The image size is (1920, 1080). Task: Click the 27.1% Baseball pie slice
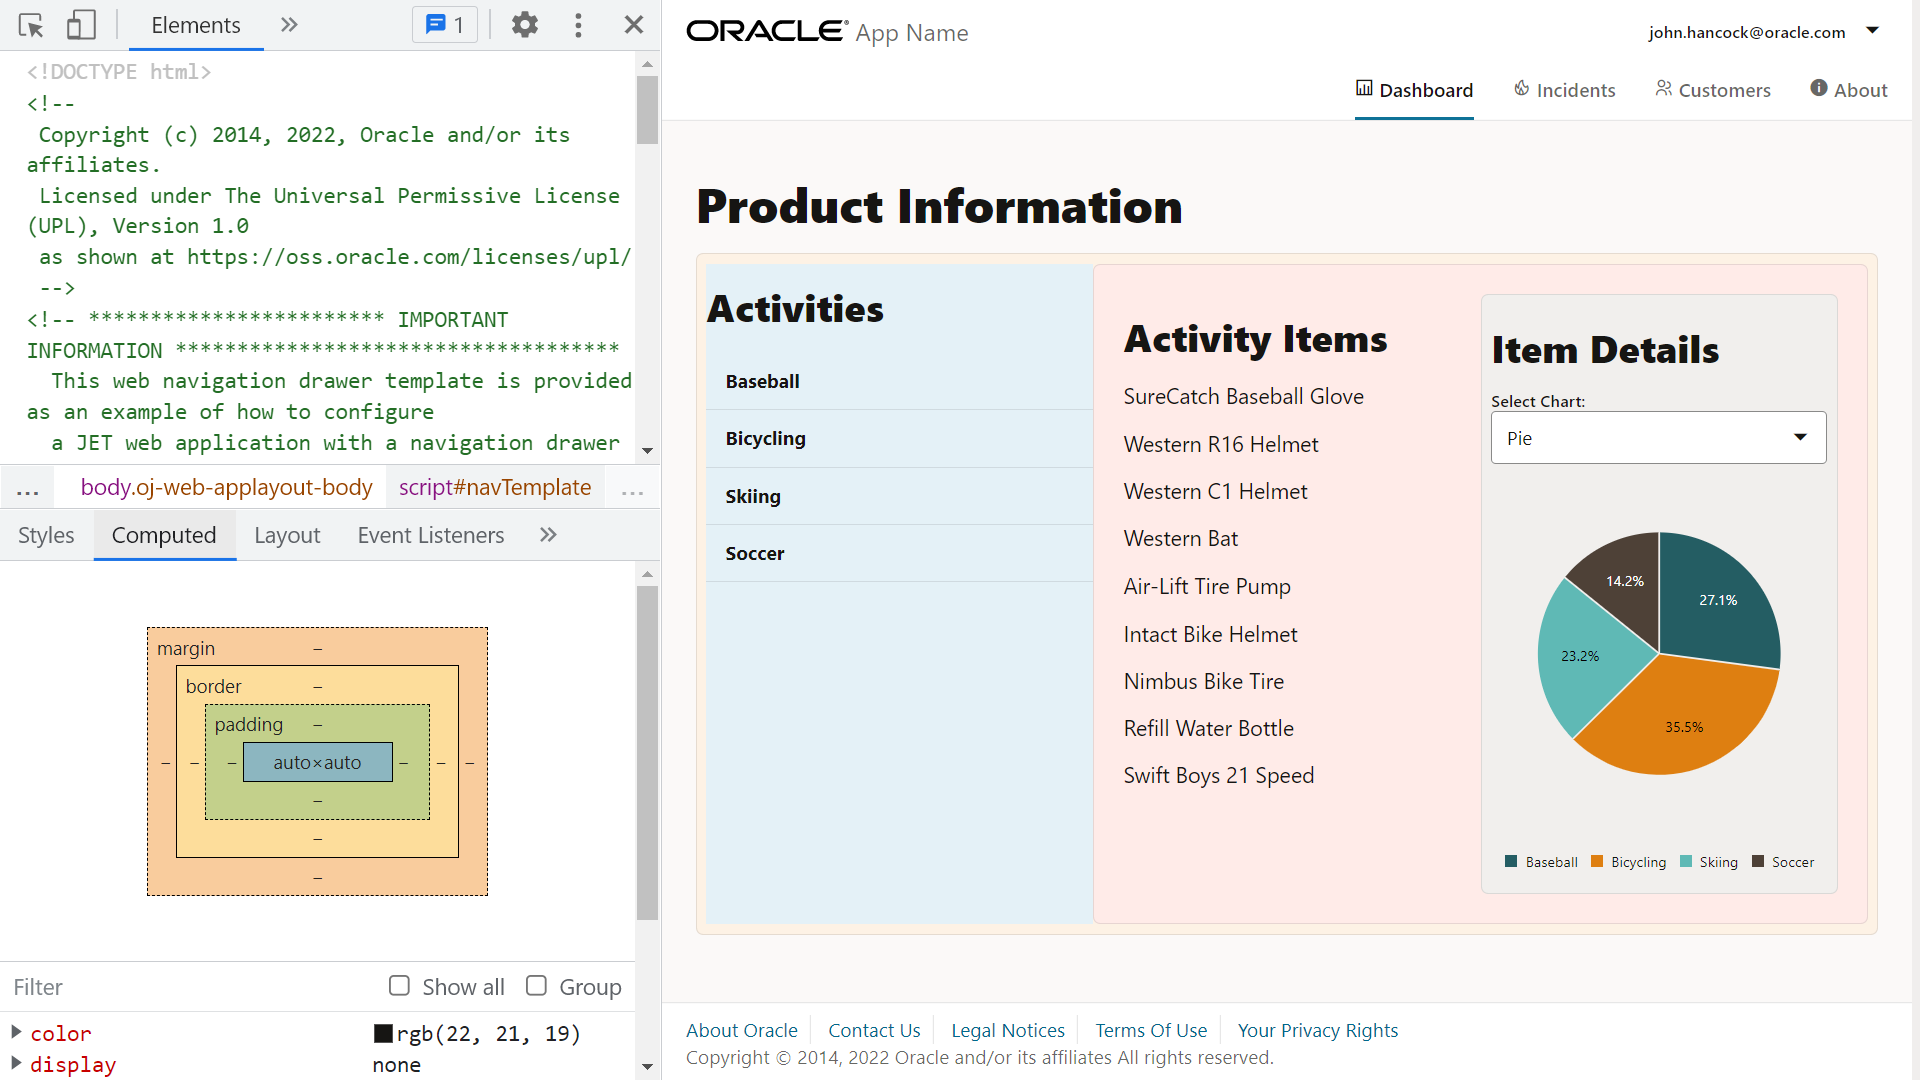coord(1717,600)
